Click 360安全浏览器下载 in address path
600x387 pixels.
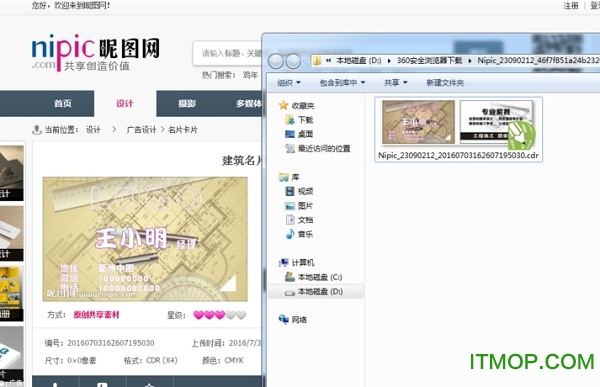point(429,60)
